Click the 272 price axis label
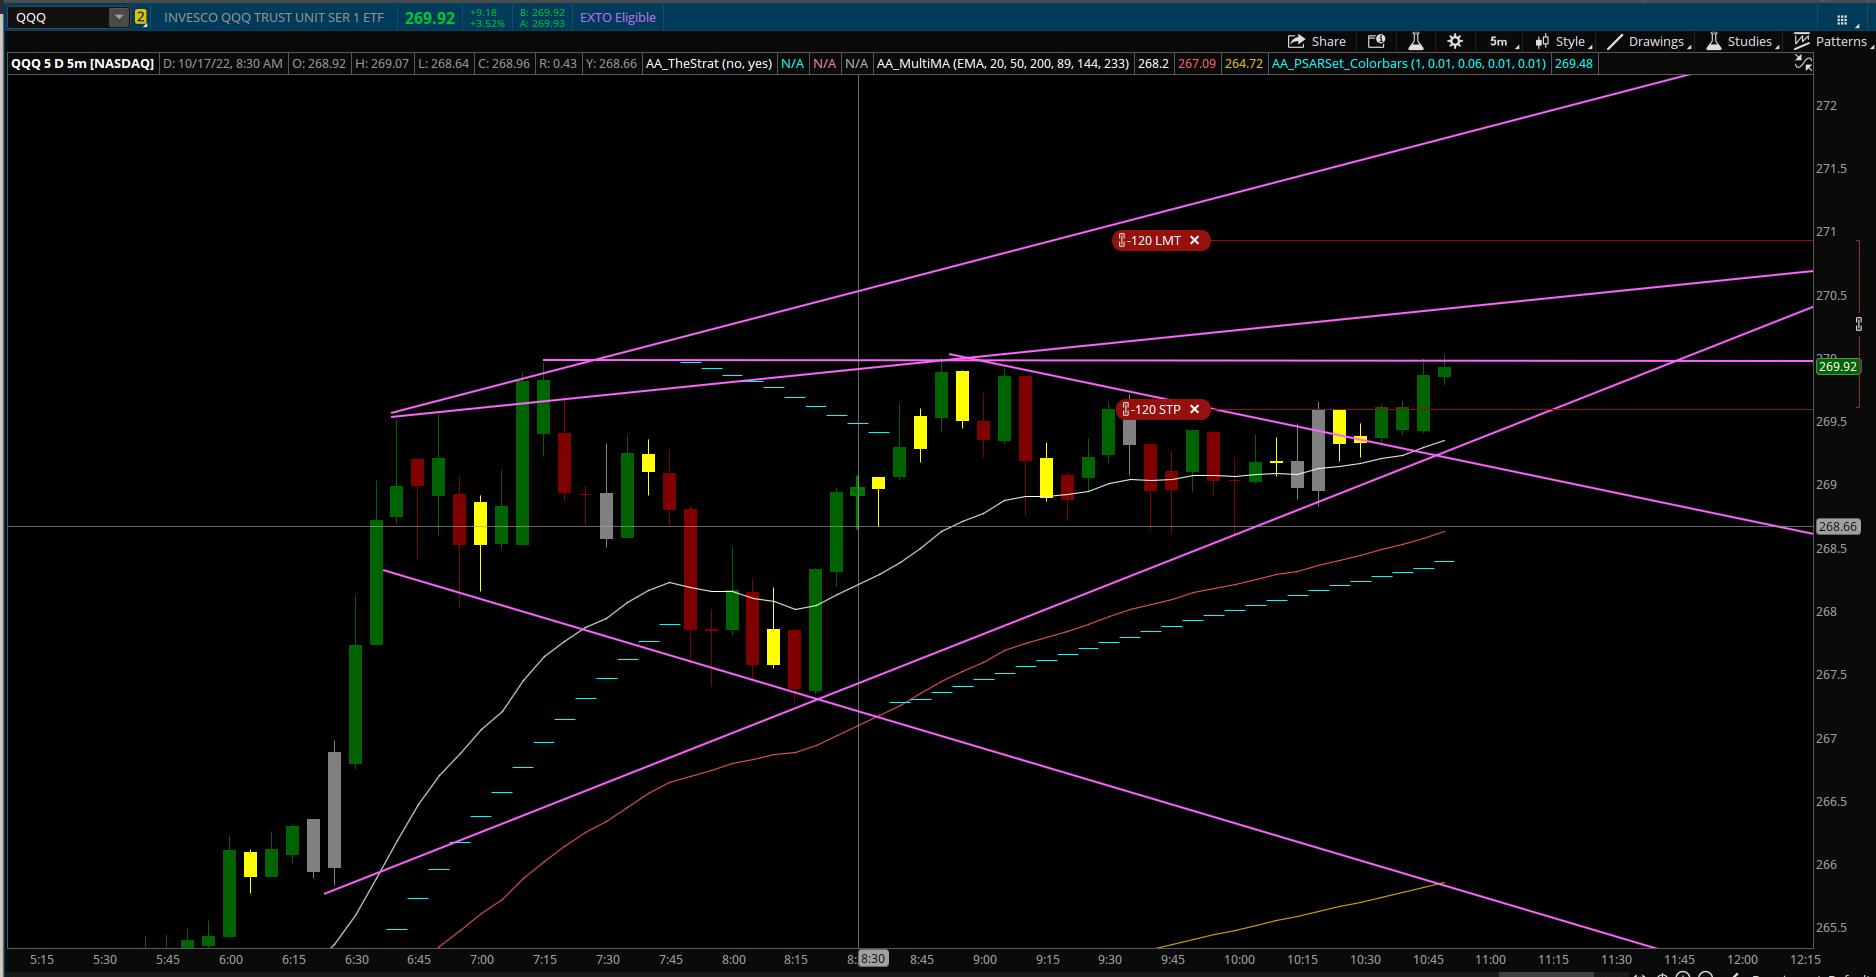The width and height of the screenshot is (1876, 977). 1826,105
